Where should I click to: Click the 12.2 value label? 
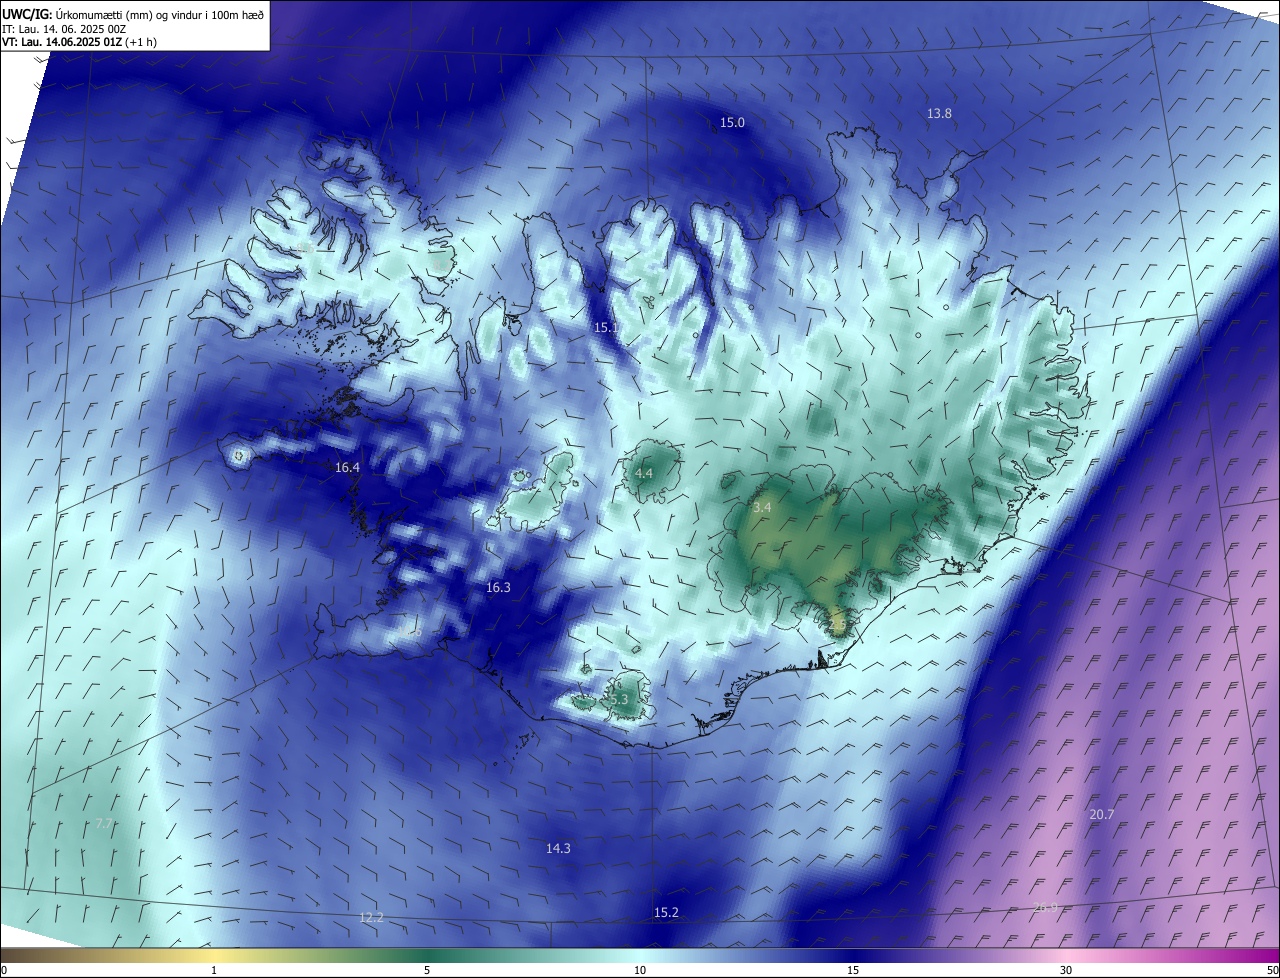coord(371,917)
